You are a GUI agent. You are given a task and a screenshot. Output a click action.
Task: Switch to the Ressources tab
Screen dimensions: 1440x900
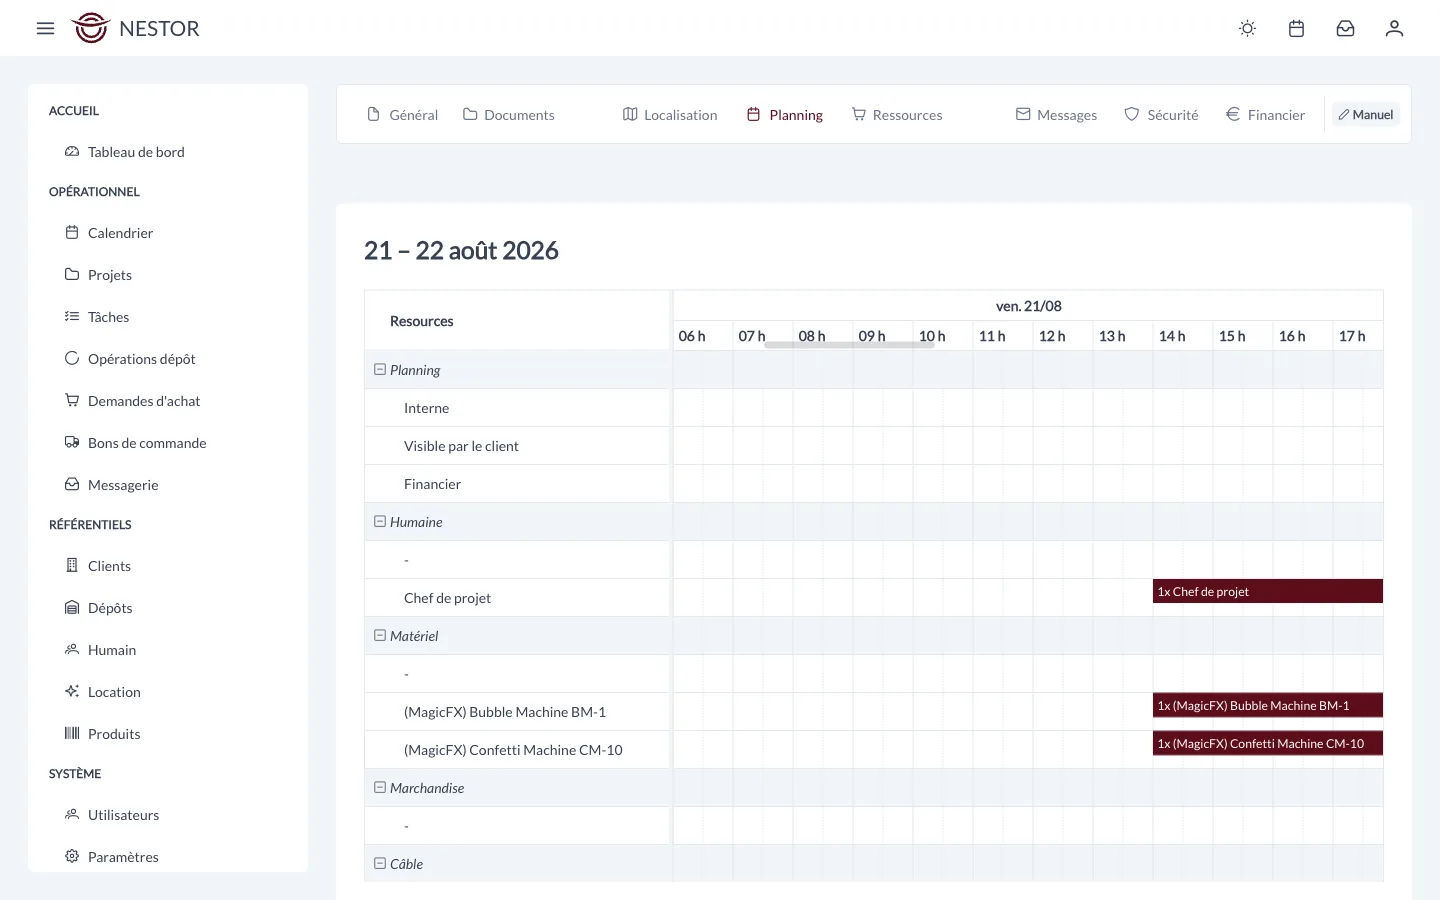(897, 115)
